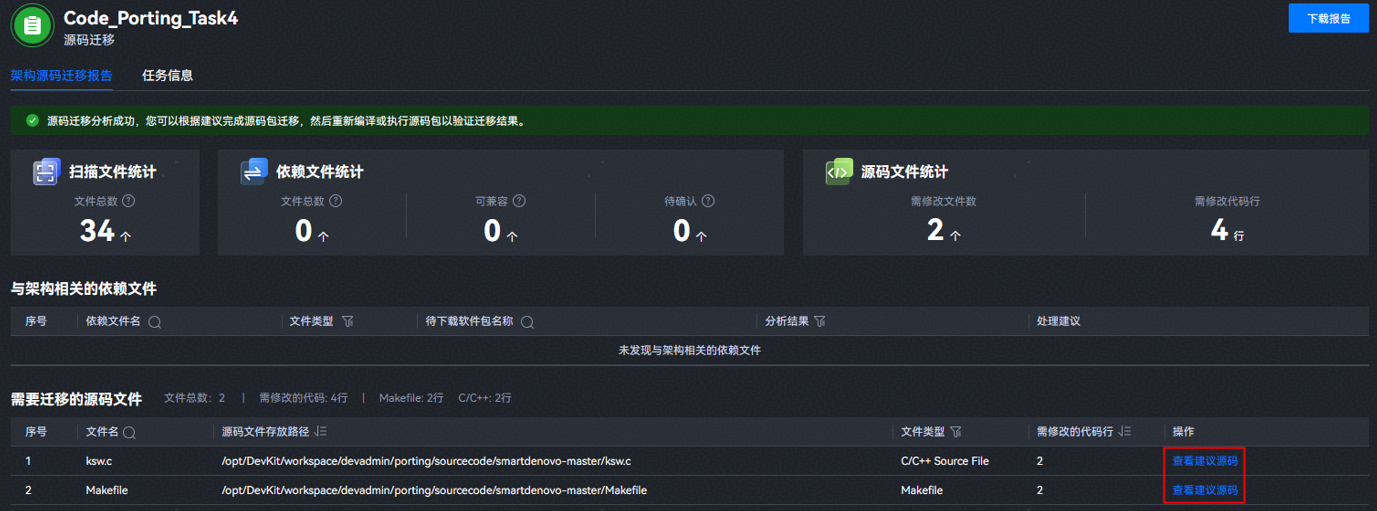Open filter for source file 文件类型 column

tap(956, 432)
